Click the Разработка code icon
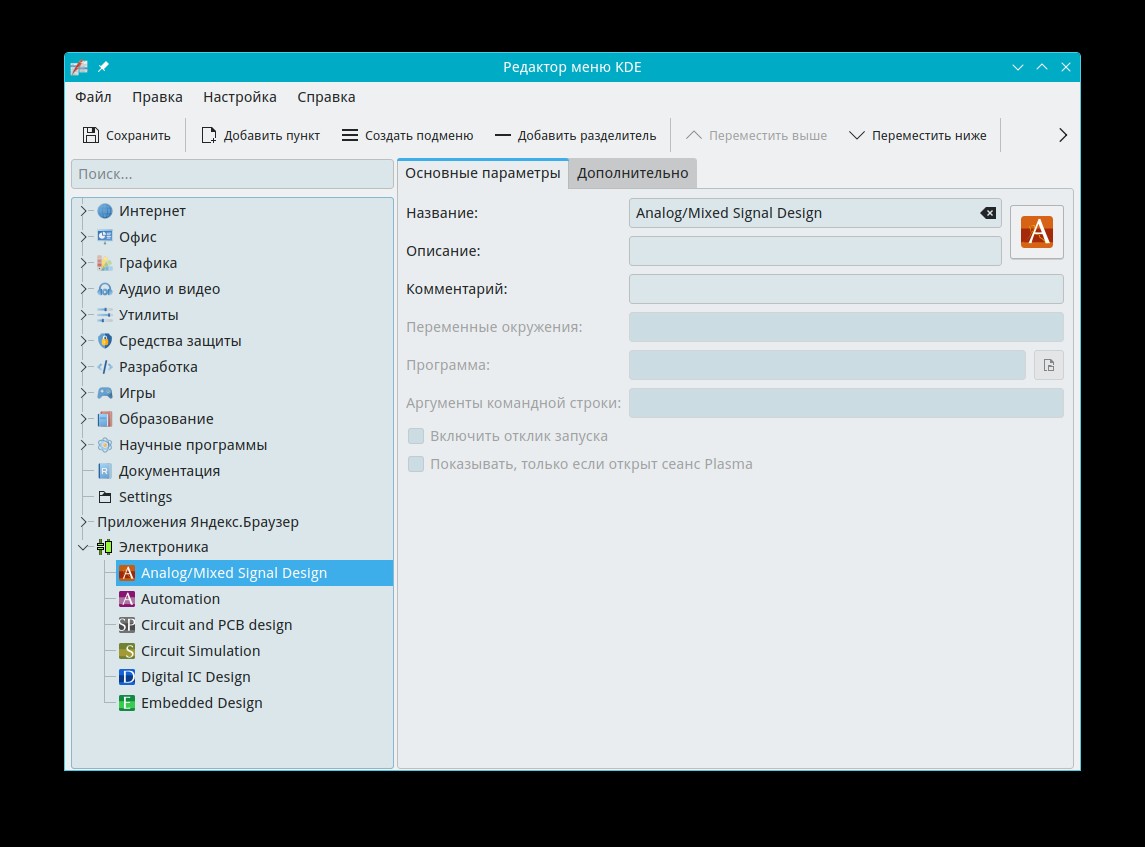This screenshot has width=1145, height=847. tap(105, 367)
